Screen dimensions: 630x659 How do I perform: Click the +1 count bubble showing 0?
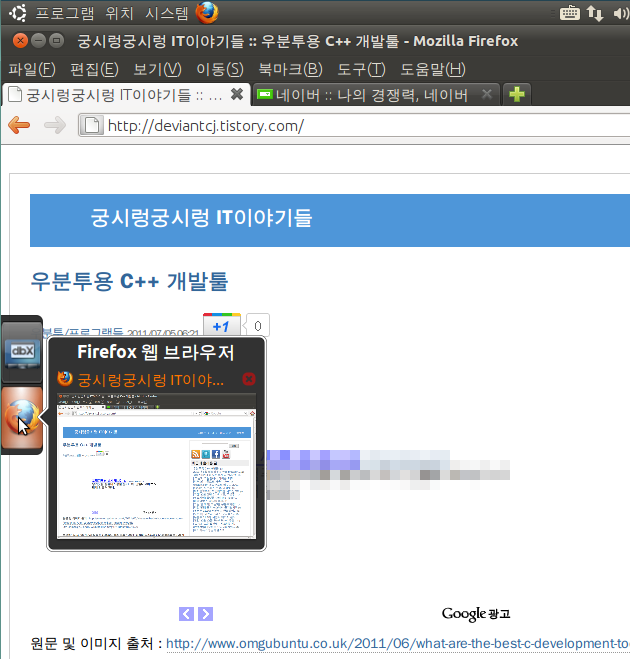[x=258, y=325]
